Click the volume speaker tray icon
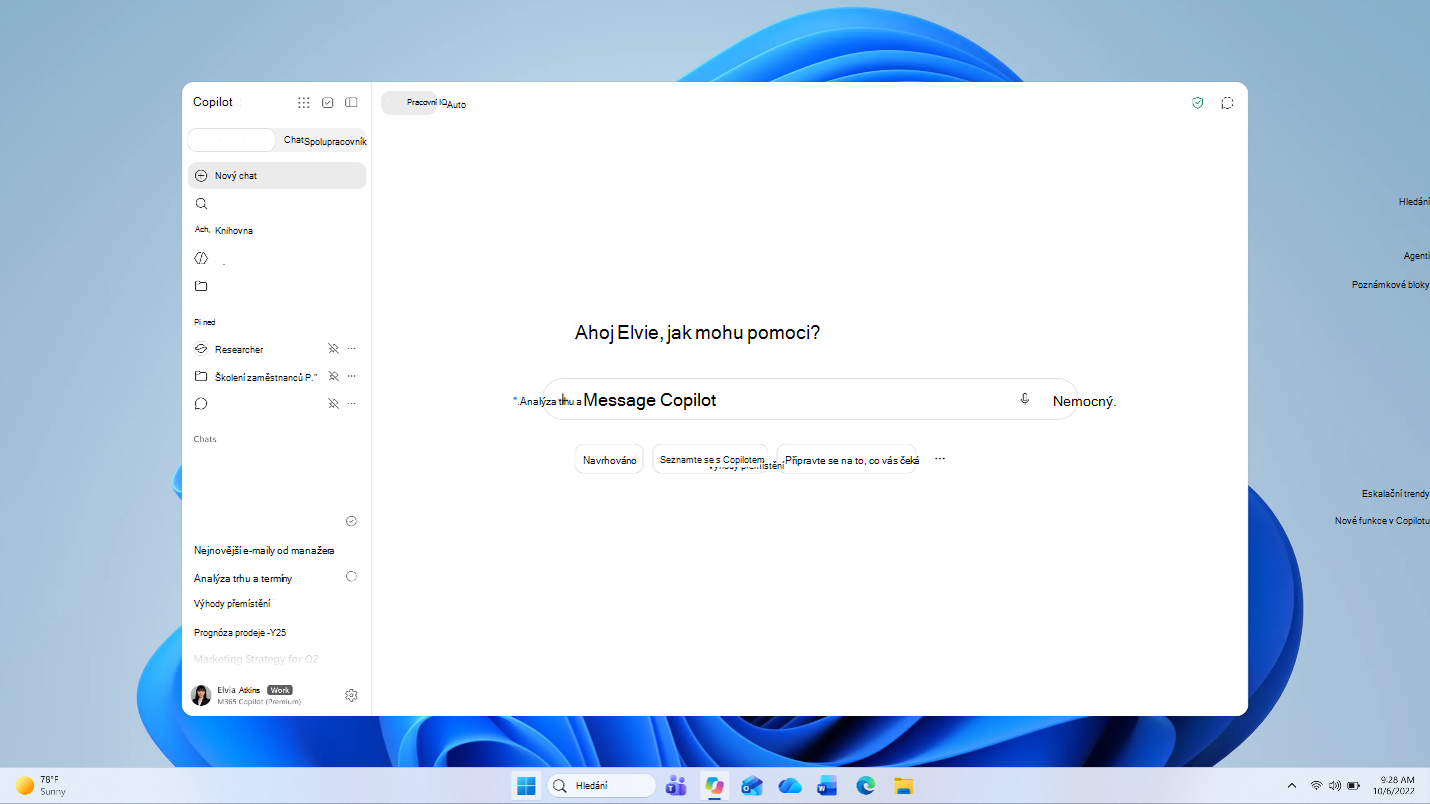Viewport: 1430px width, 804px height. click(1335, 786)
